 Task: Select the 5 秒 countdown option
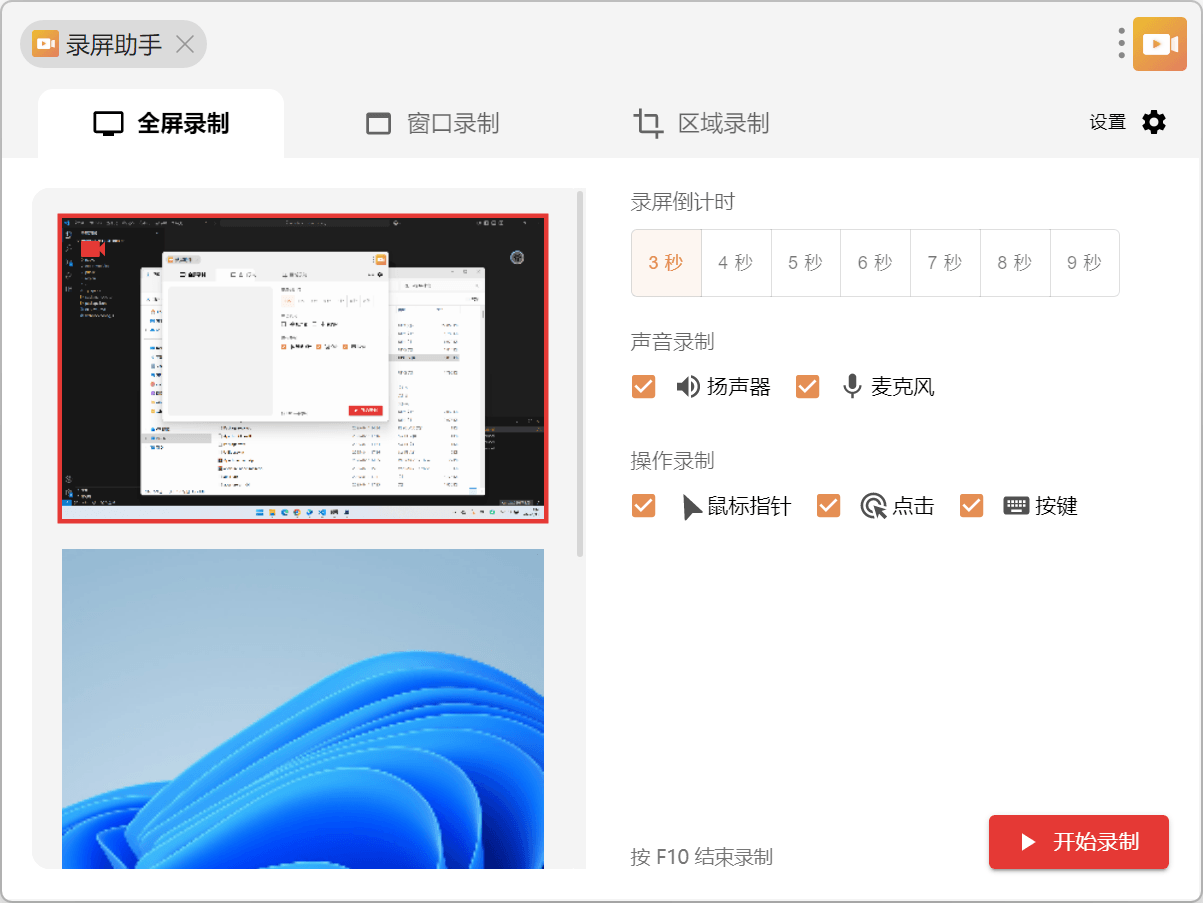[806, 263]
